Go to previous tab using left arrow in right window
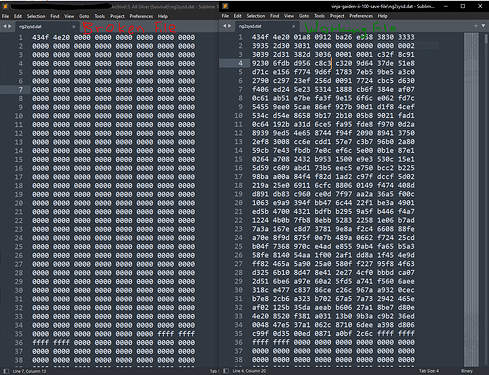The height and width of the screenshot is (375, 489). pyautogui.click(x=225, y=26)
